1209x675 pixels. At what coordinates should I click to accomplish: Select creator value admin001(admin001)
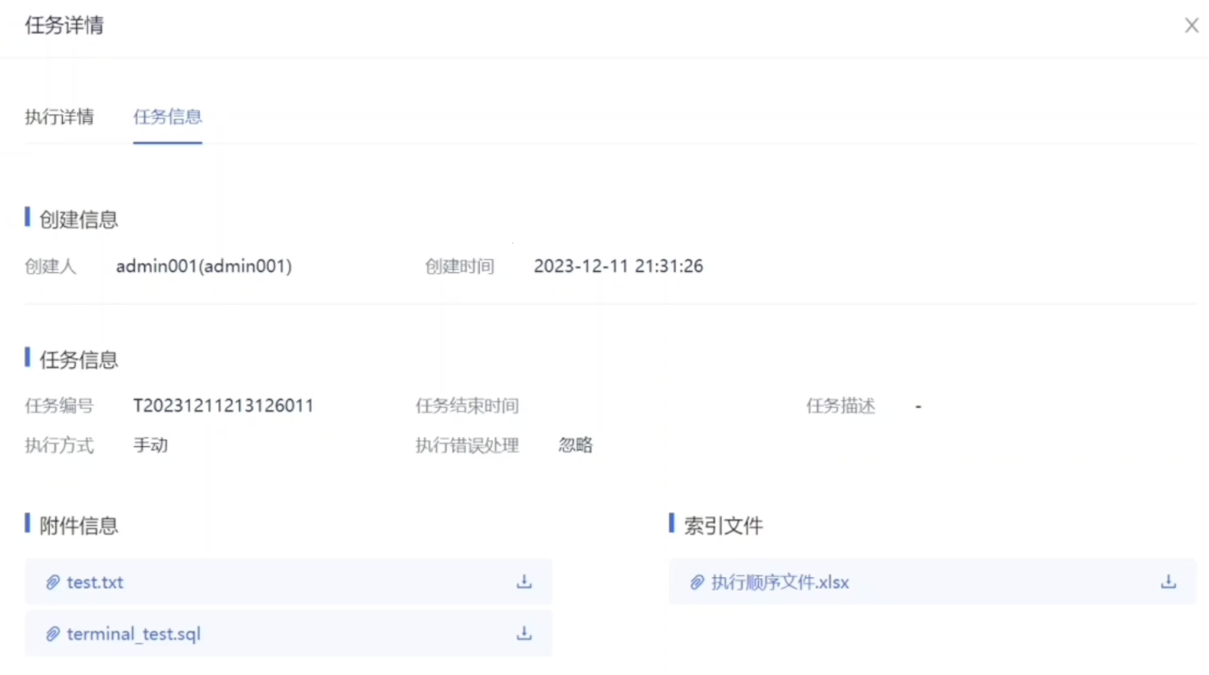[x=204, y=266]
